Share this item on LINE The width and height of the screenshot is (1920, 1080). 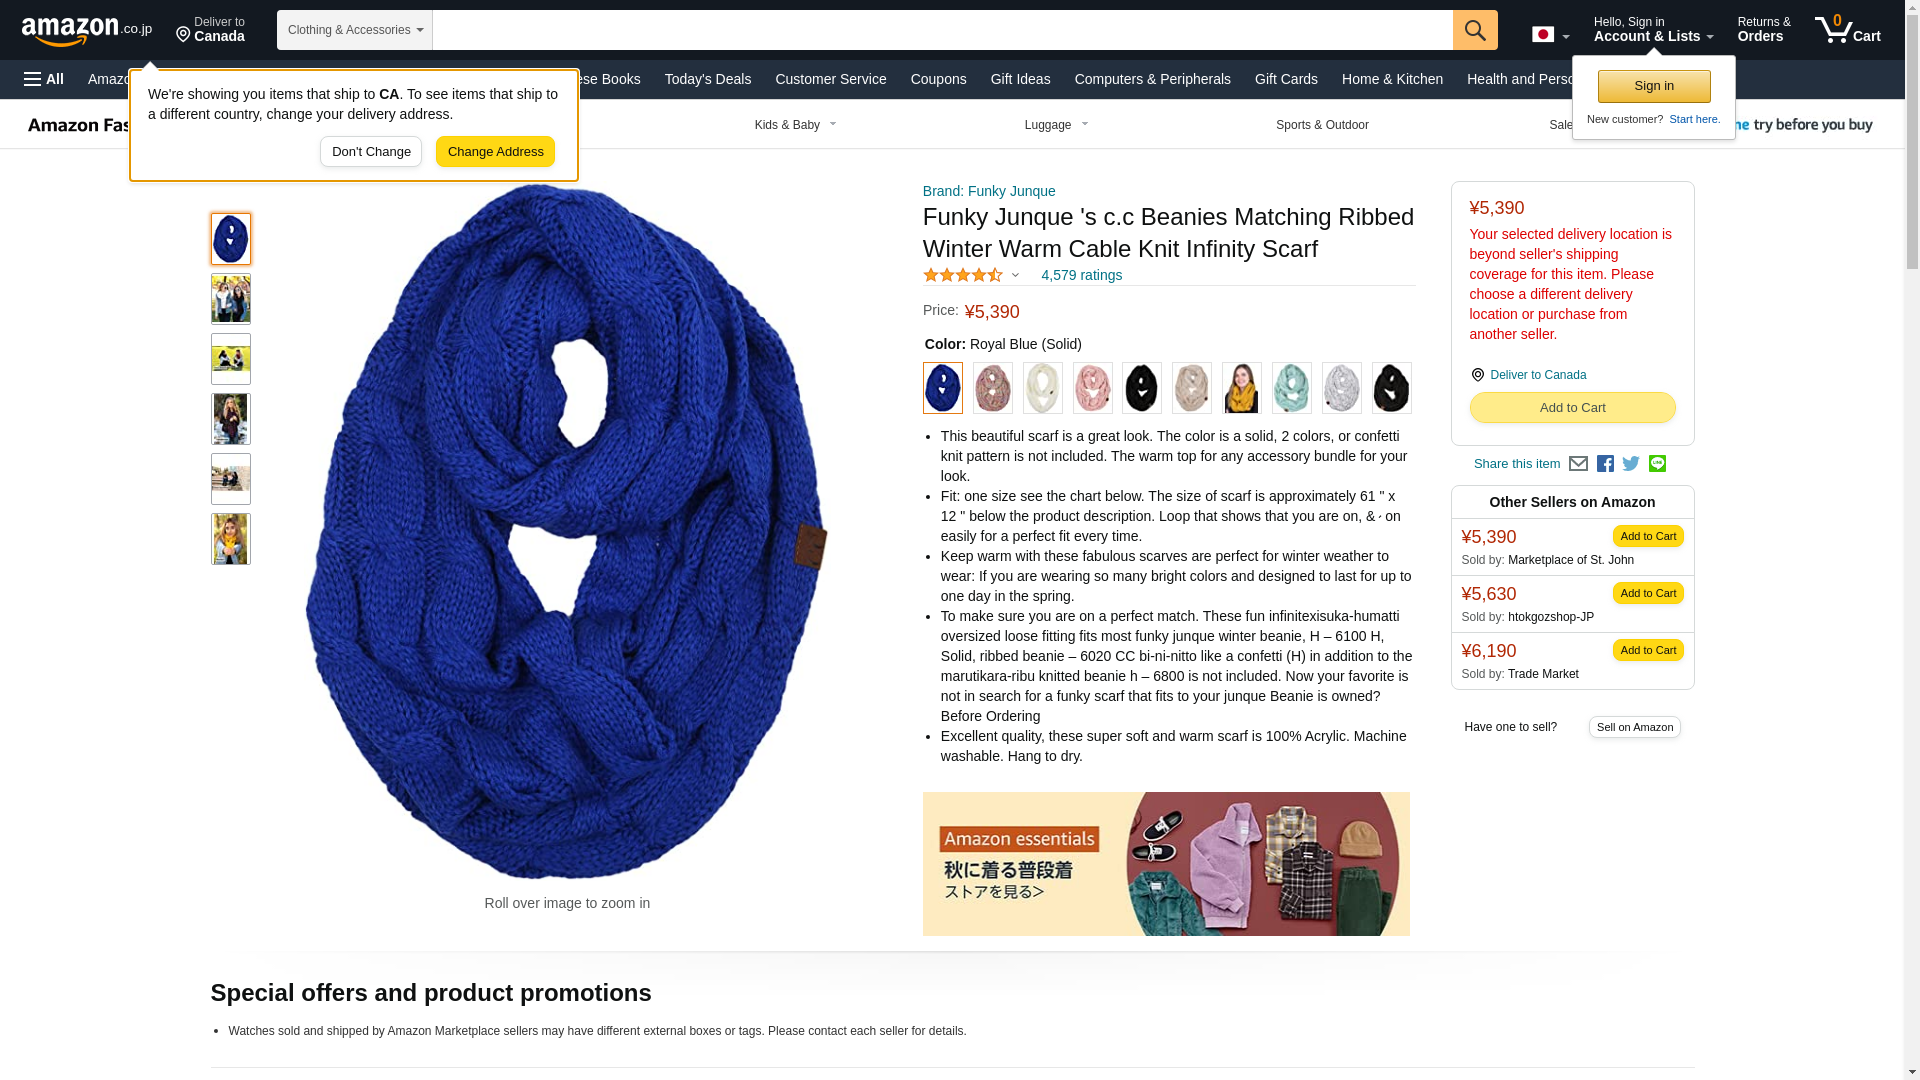tap(1657, 464)
